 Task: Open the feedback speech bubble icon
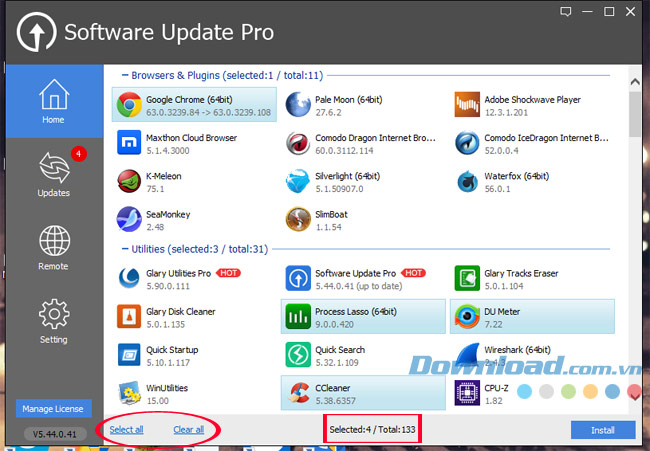[x=565, y=12]
